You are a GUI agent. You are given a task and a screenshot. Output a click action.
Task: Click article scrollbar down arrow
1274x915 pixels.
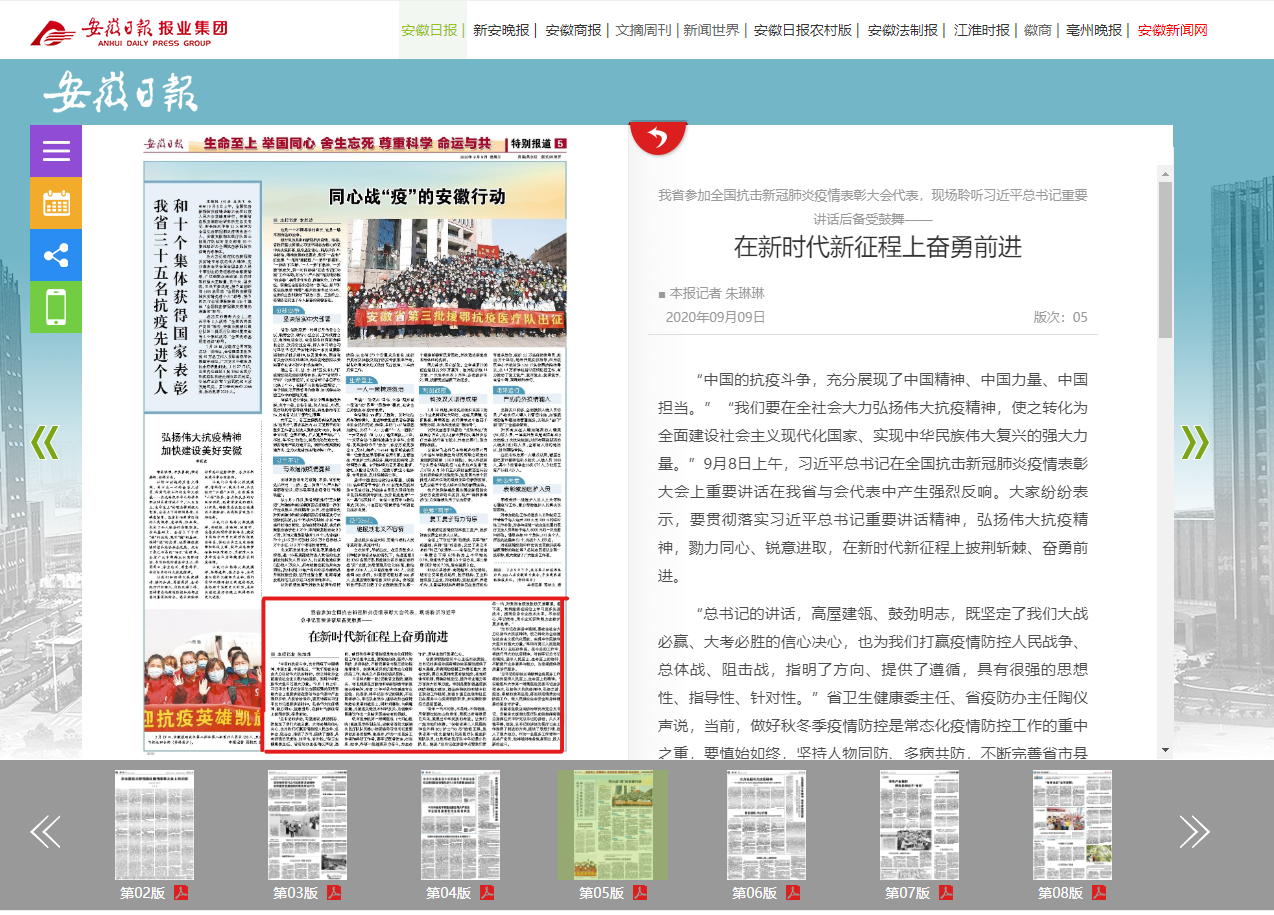pos(1165,749)
